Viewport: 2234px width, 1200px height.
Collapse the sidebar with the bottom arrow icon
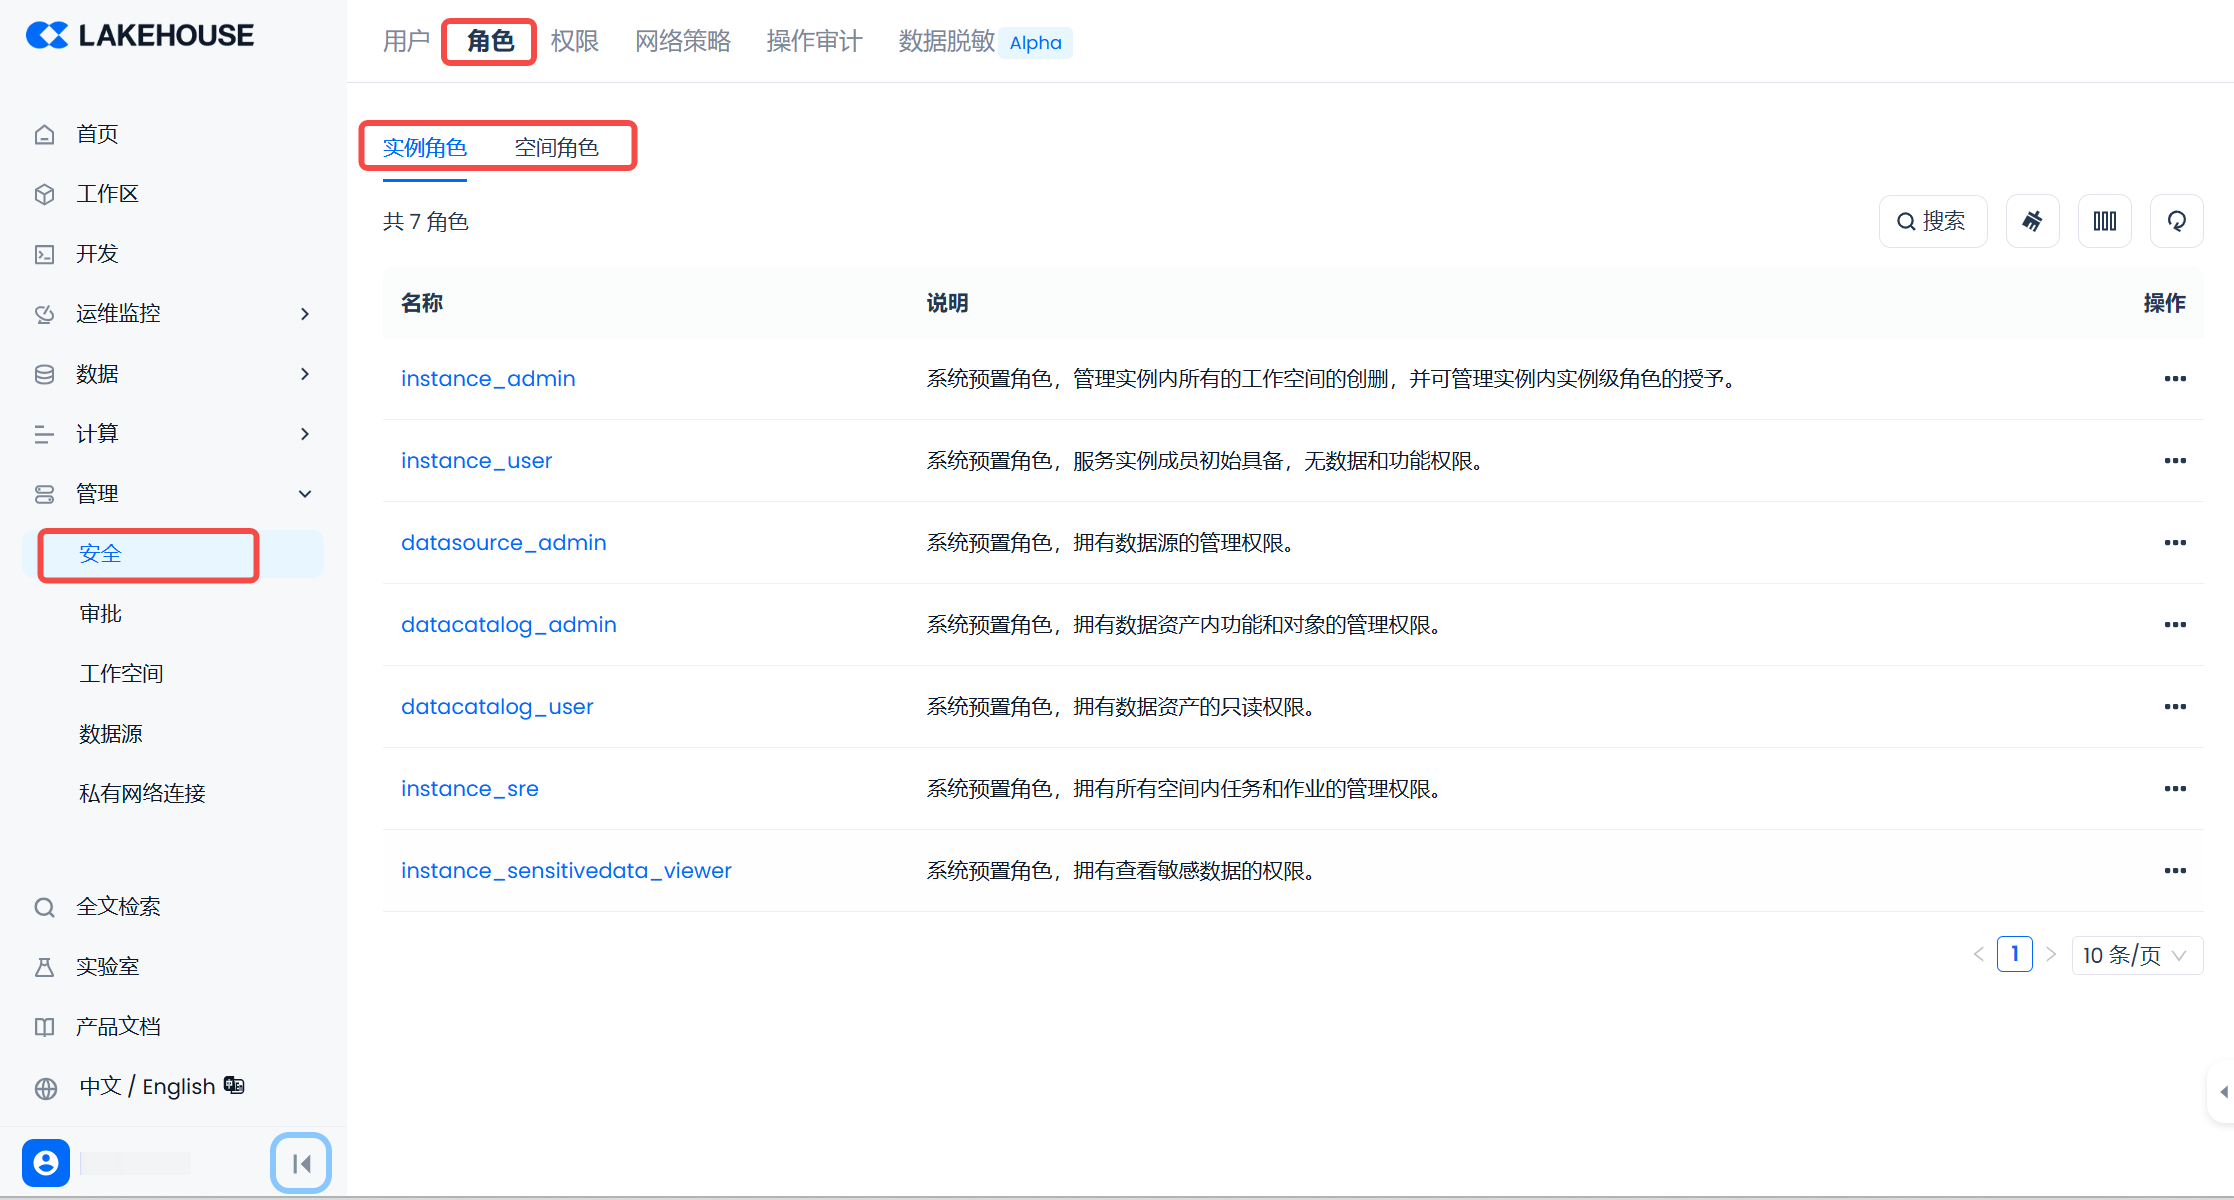301,1163
